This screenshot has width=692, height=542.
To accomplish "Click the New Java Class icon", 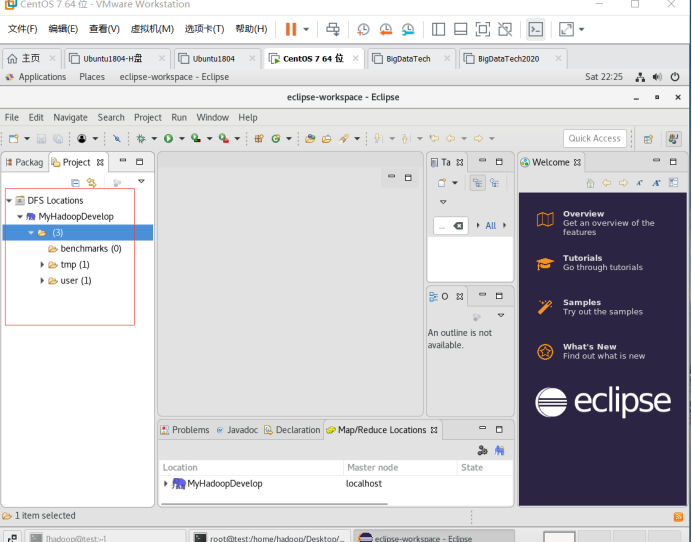I will tap(276, 139).
